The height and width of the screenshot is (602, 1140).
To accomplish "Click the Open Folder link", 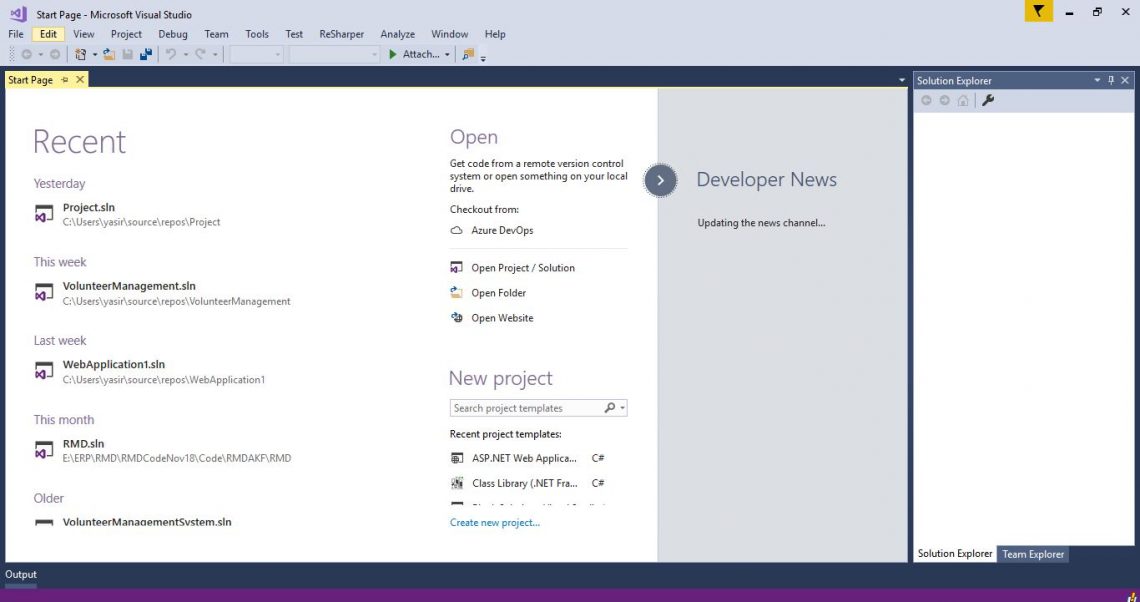I will click(x=499, y=293).
